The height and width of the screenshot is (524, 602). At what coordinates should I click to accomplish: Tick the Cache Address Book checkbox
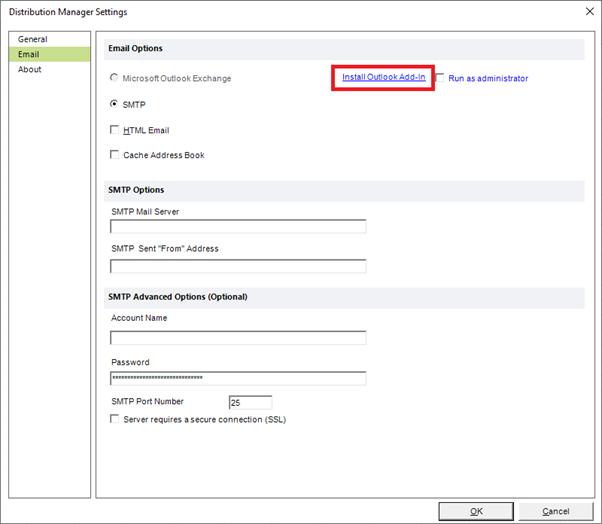[x=114, y=155]
